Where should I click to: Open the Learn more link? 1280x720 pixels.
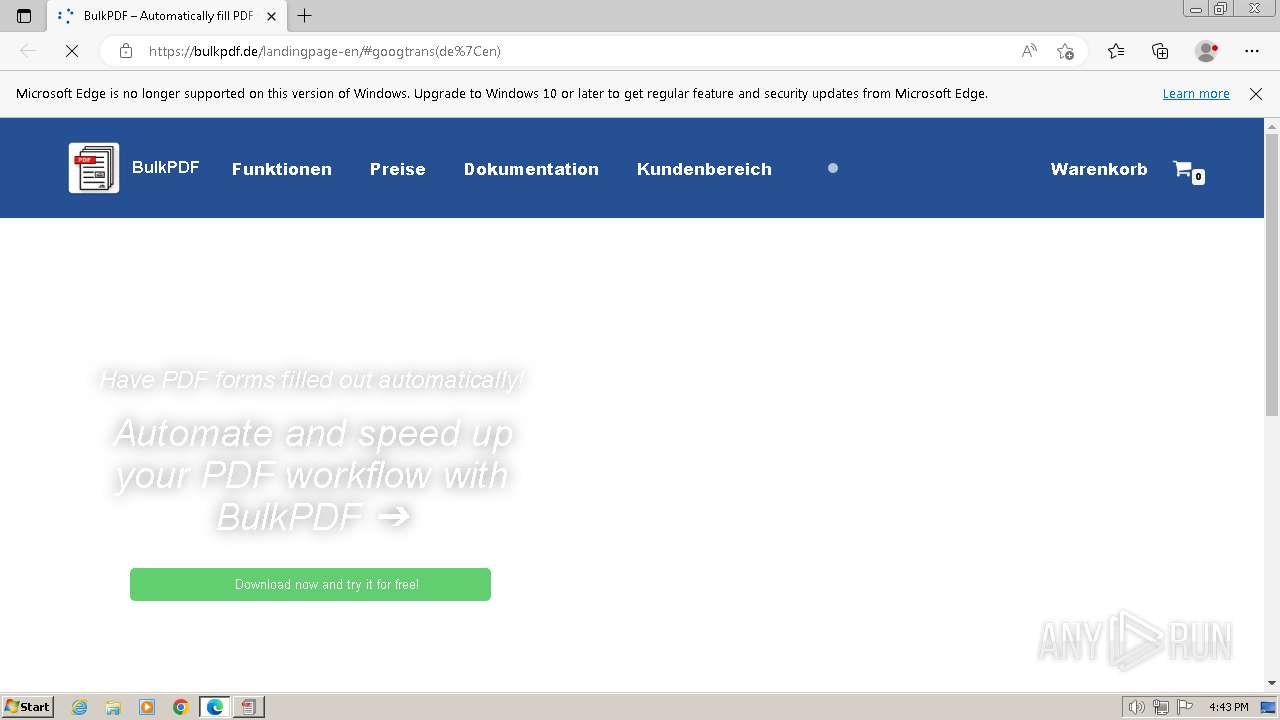click(1196, 93)
